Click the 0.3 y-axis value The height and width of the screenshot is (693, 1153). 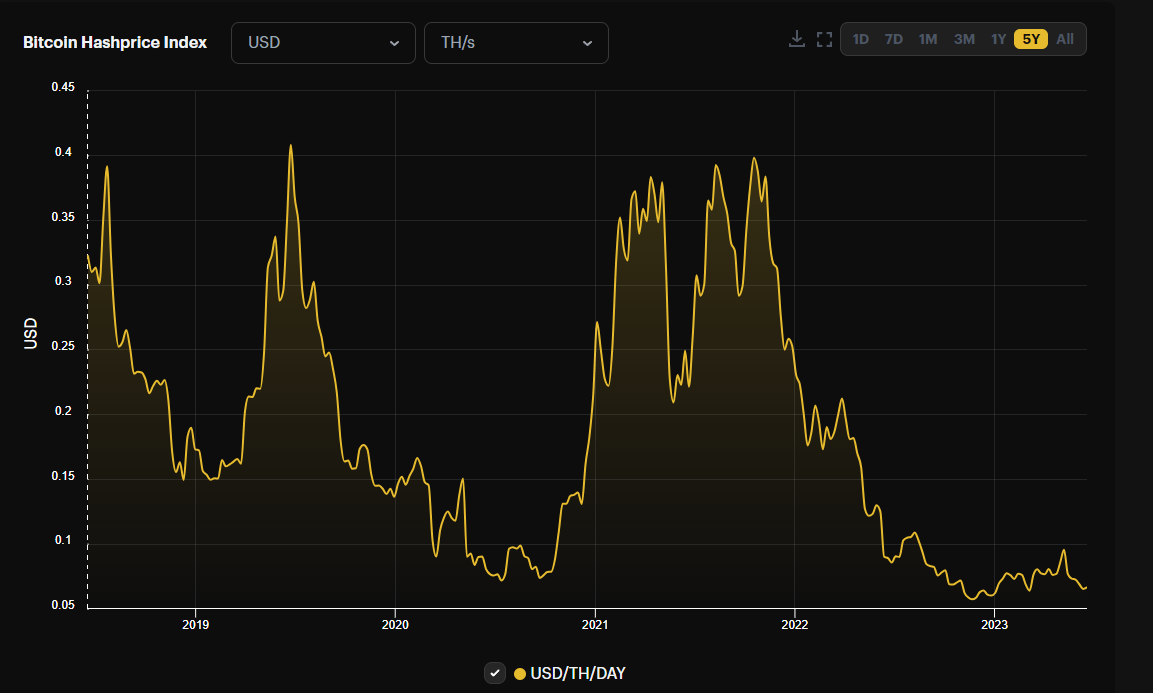(63, 281)
